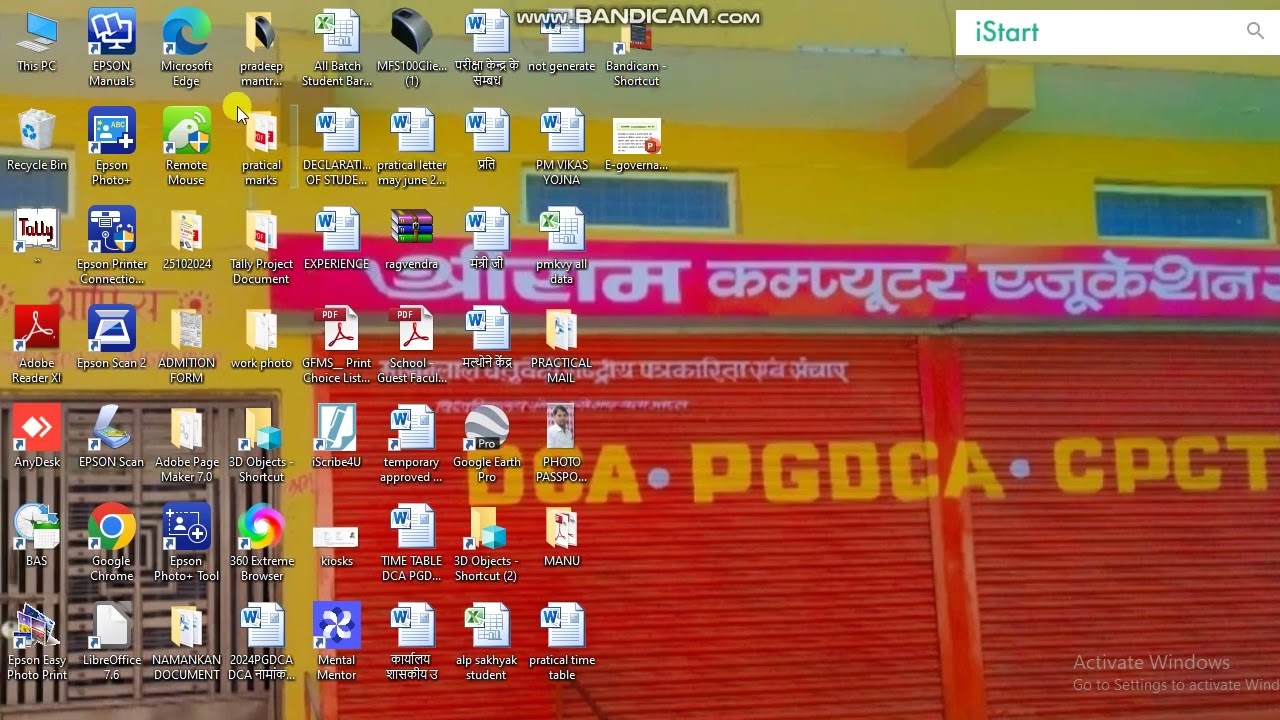
Task: Launch BAS desktop shortcut
Action: [x=37, y=537]
